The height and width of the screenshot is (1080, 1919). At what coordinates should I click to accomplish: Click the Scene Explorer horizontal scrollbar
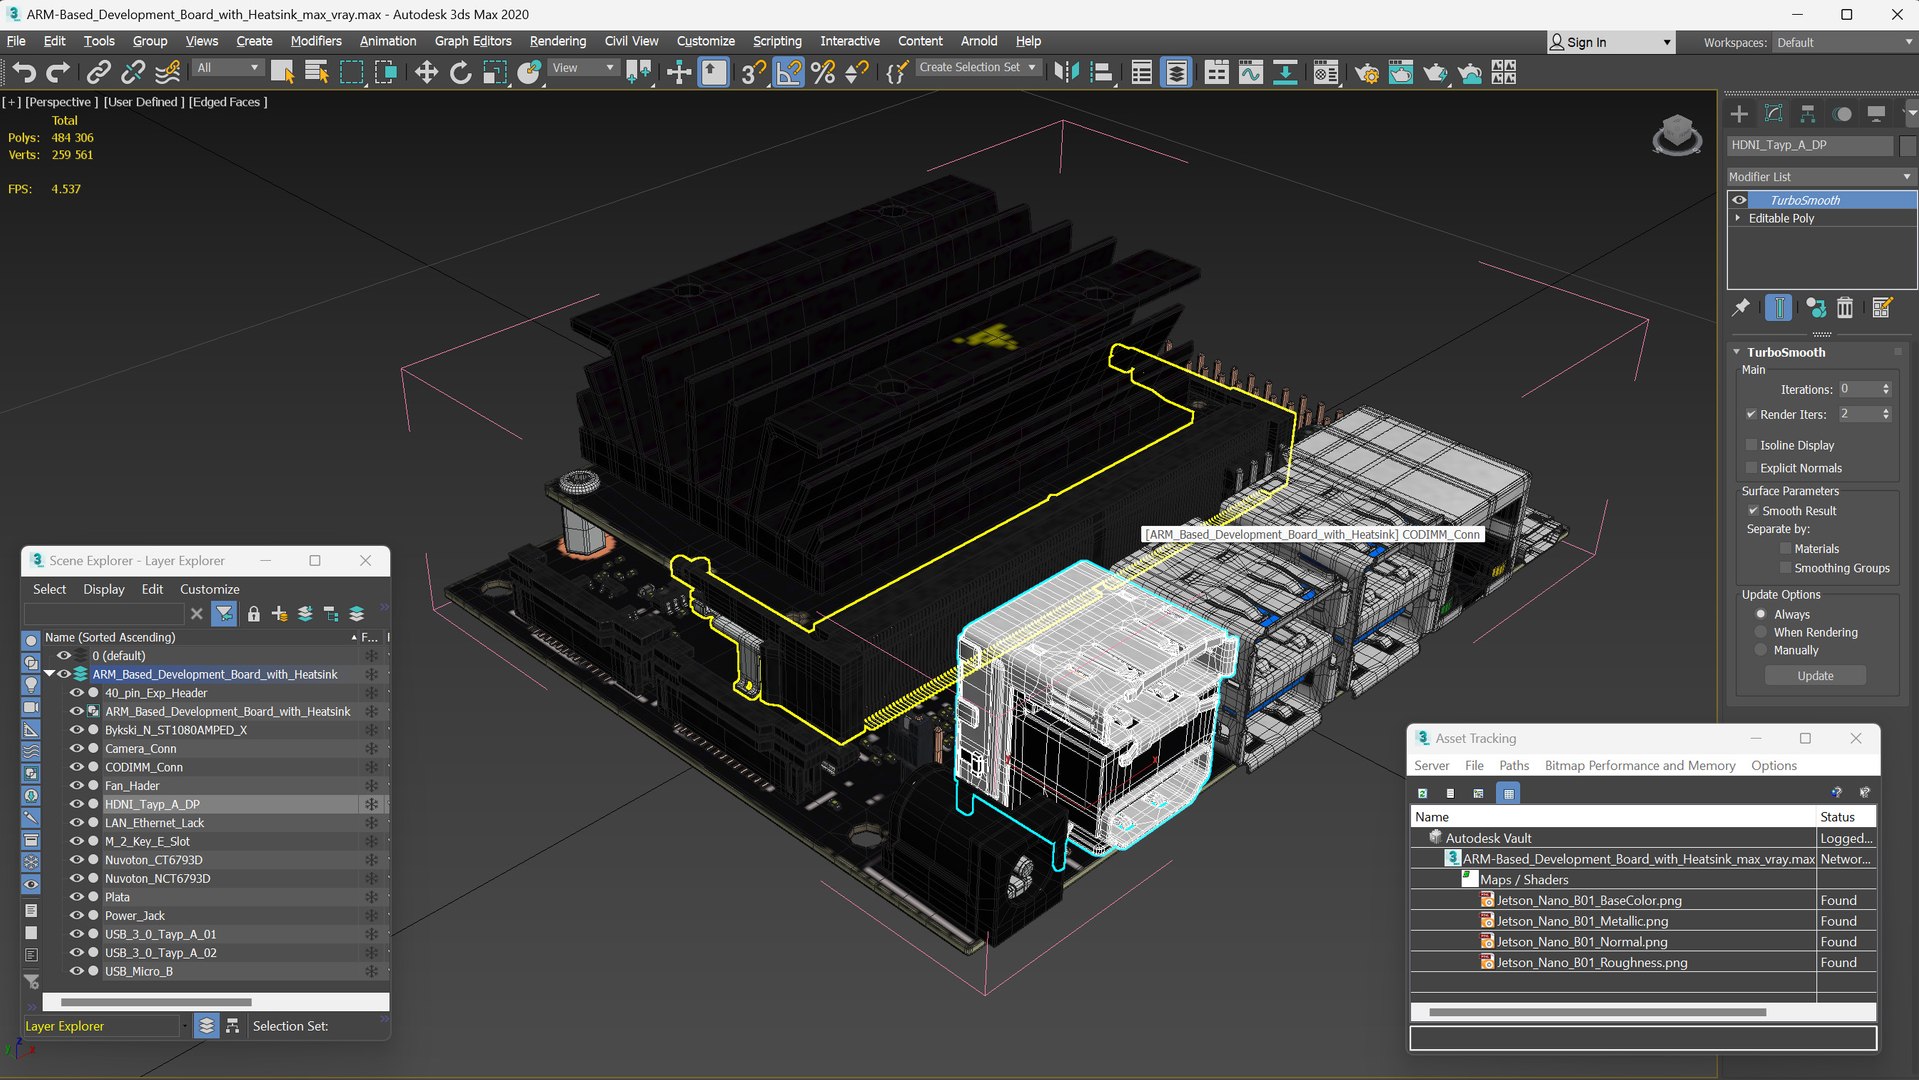coord(155,1001)
